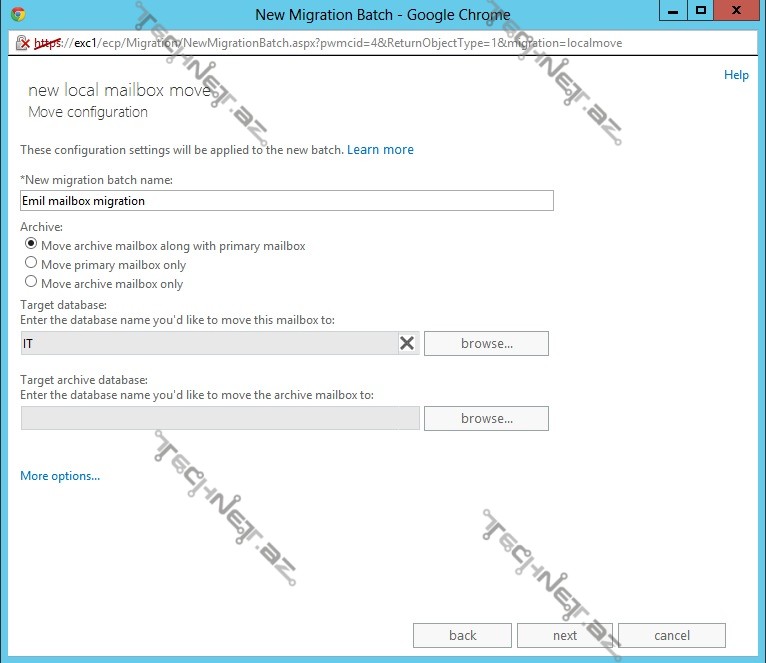Open the Learn more link
Screen dimensions: 766x663
[380, 150]
